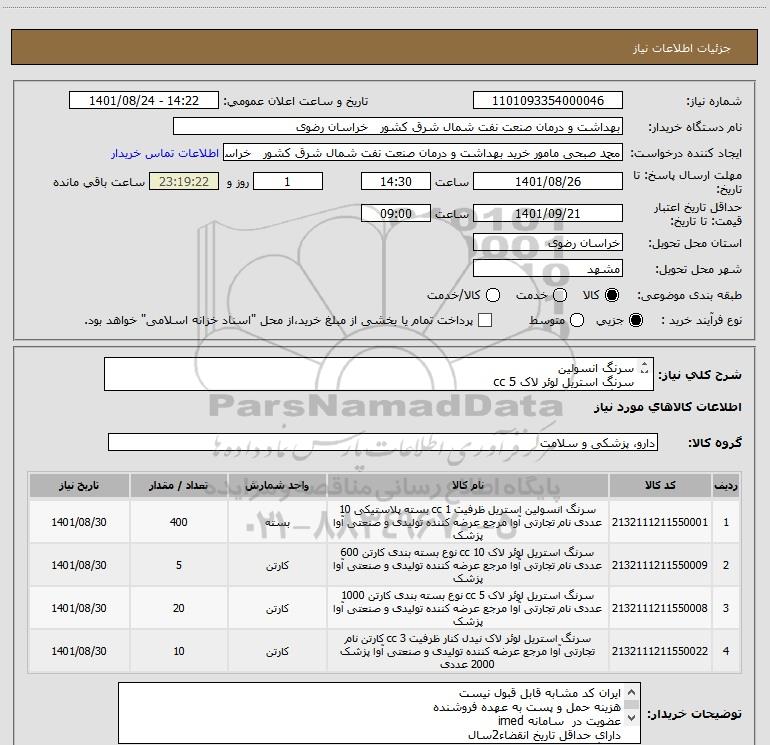This screenshot has height=745, width=770.
Task: Click the remaining days field showing 1
Action: point(288,182)
